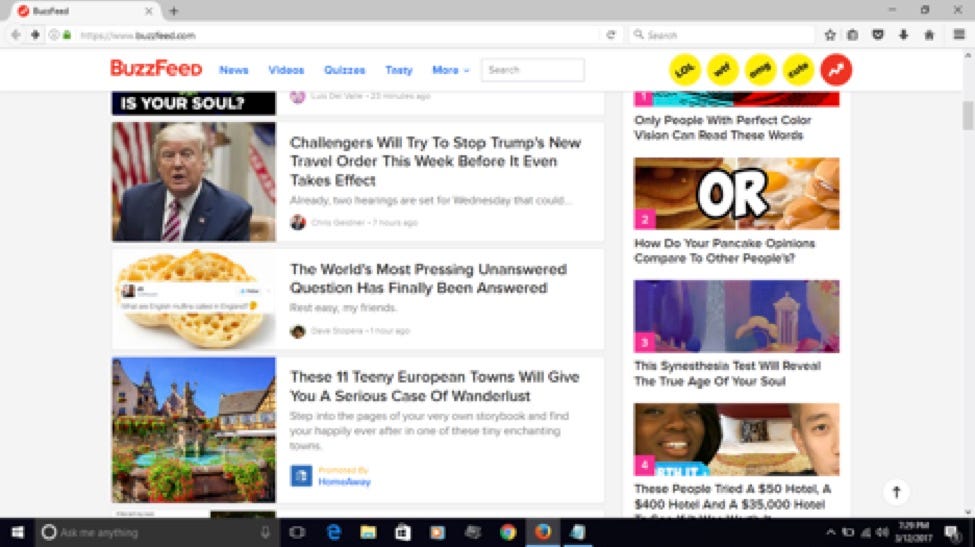Open the bookmarks library icon
The width and height of the screenshot is (975, 547).
[853, 35]
